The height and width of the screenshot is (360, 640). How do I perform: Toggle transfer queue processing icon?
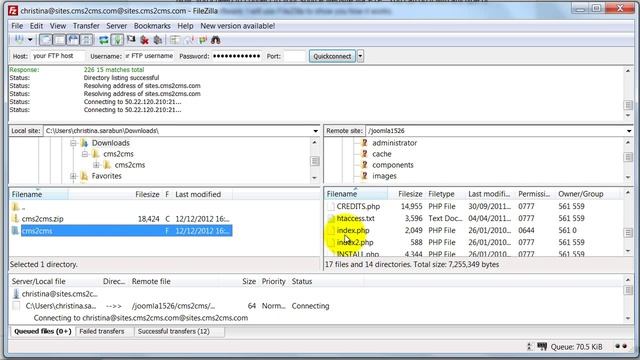[x=118, y=40]
